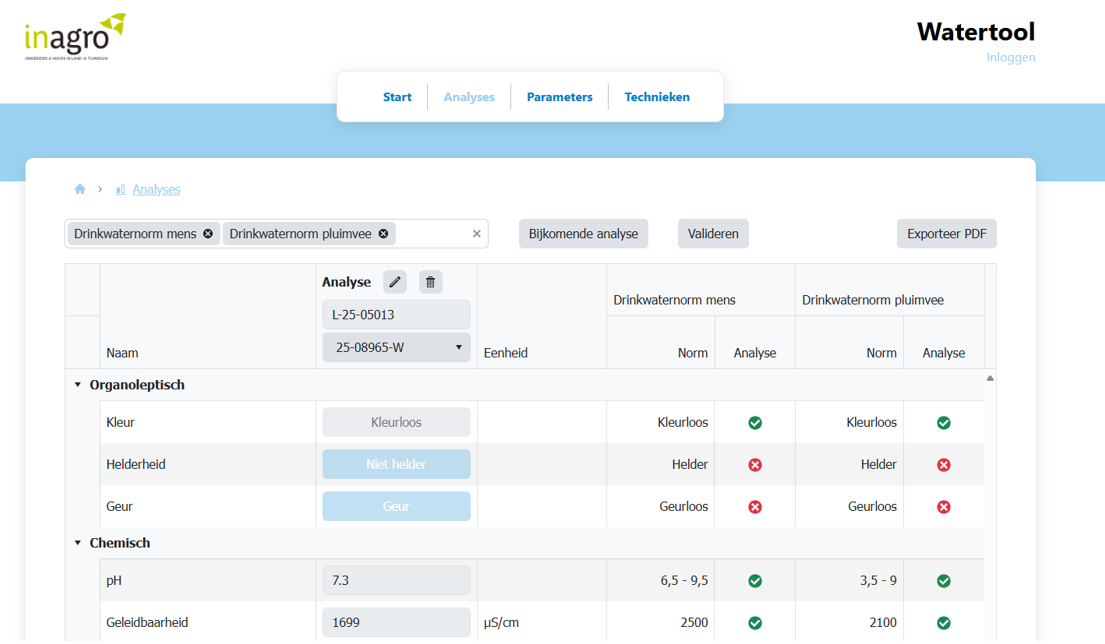This screenshot has width=1105, height=644.
Task: Click the pH row name
Action: [x=114, y=581]
